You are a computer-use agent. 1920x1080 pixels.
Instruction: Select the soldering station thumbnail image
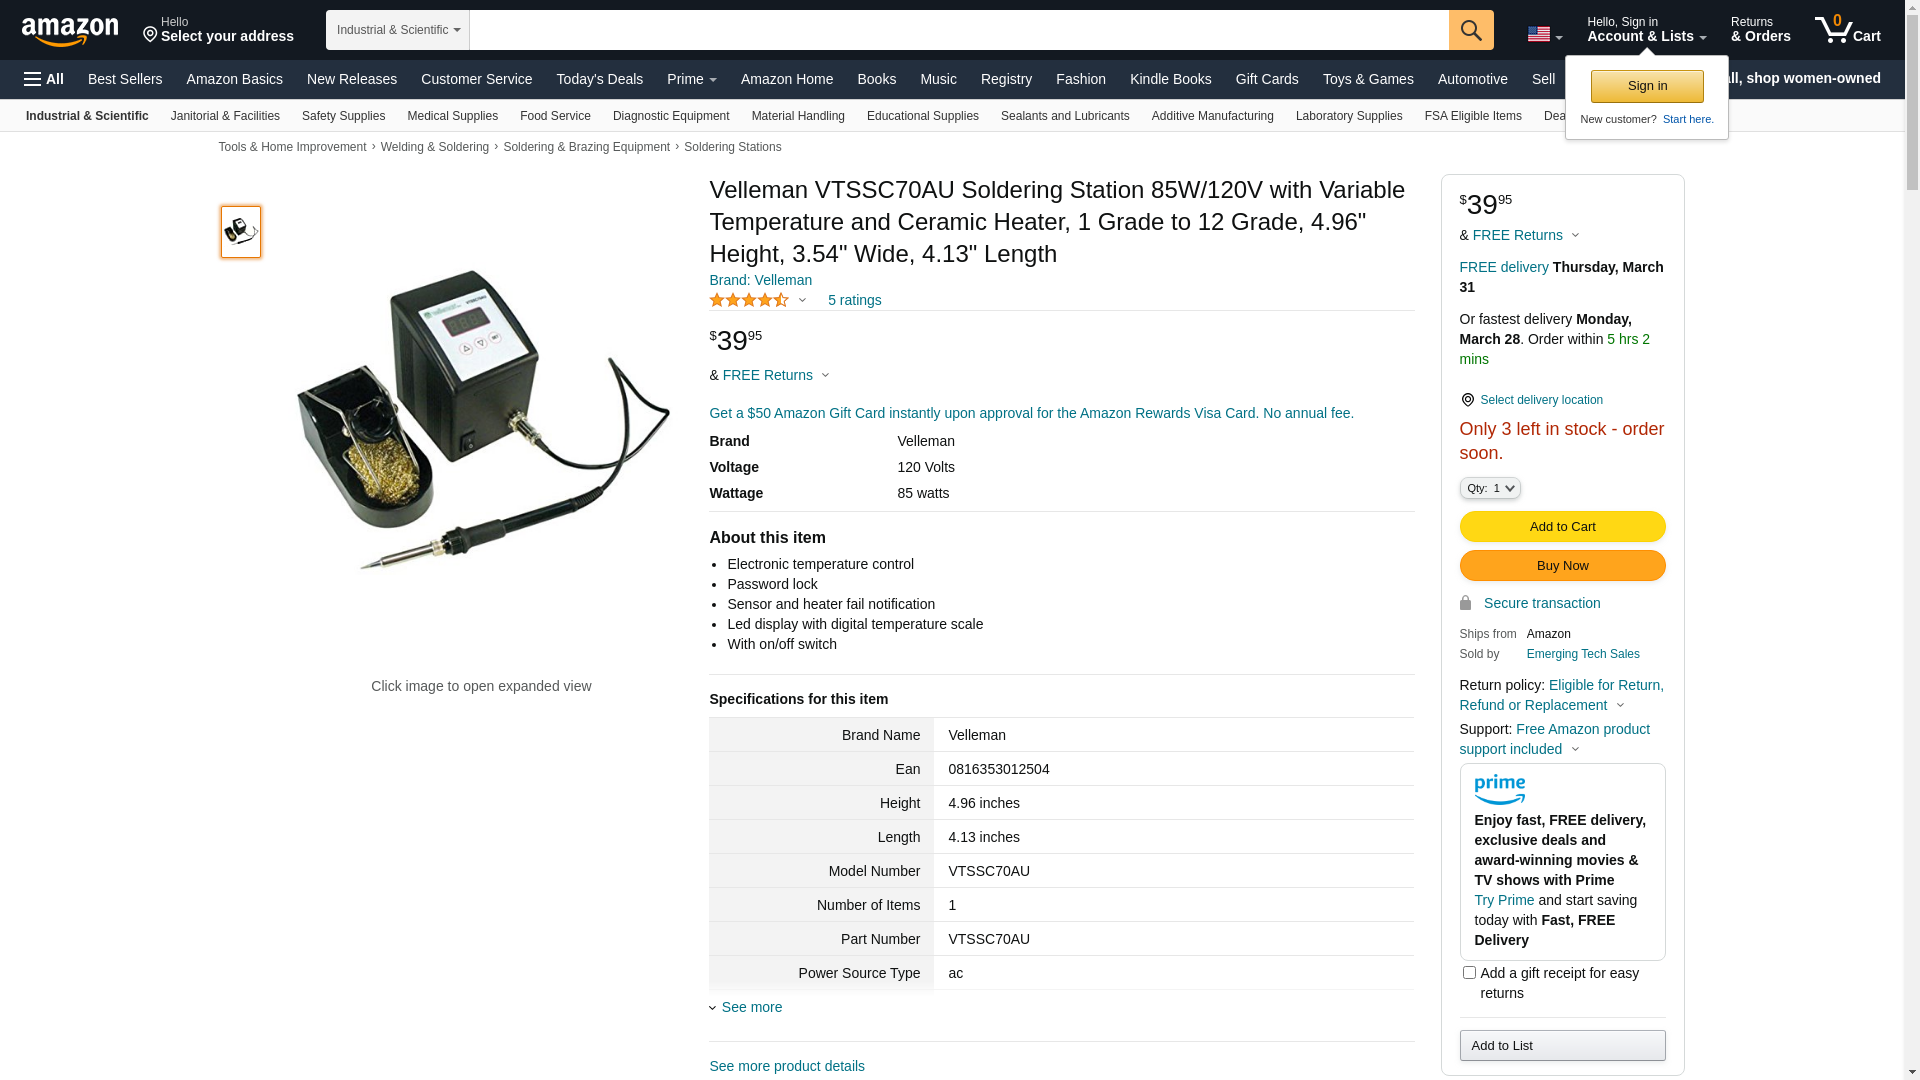pos(241,232)
